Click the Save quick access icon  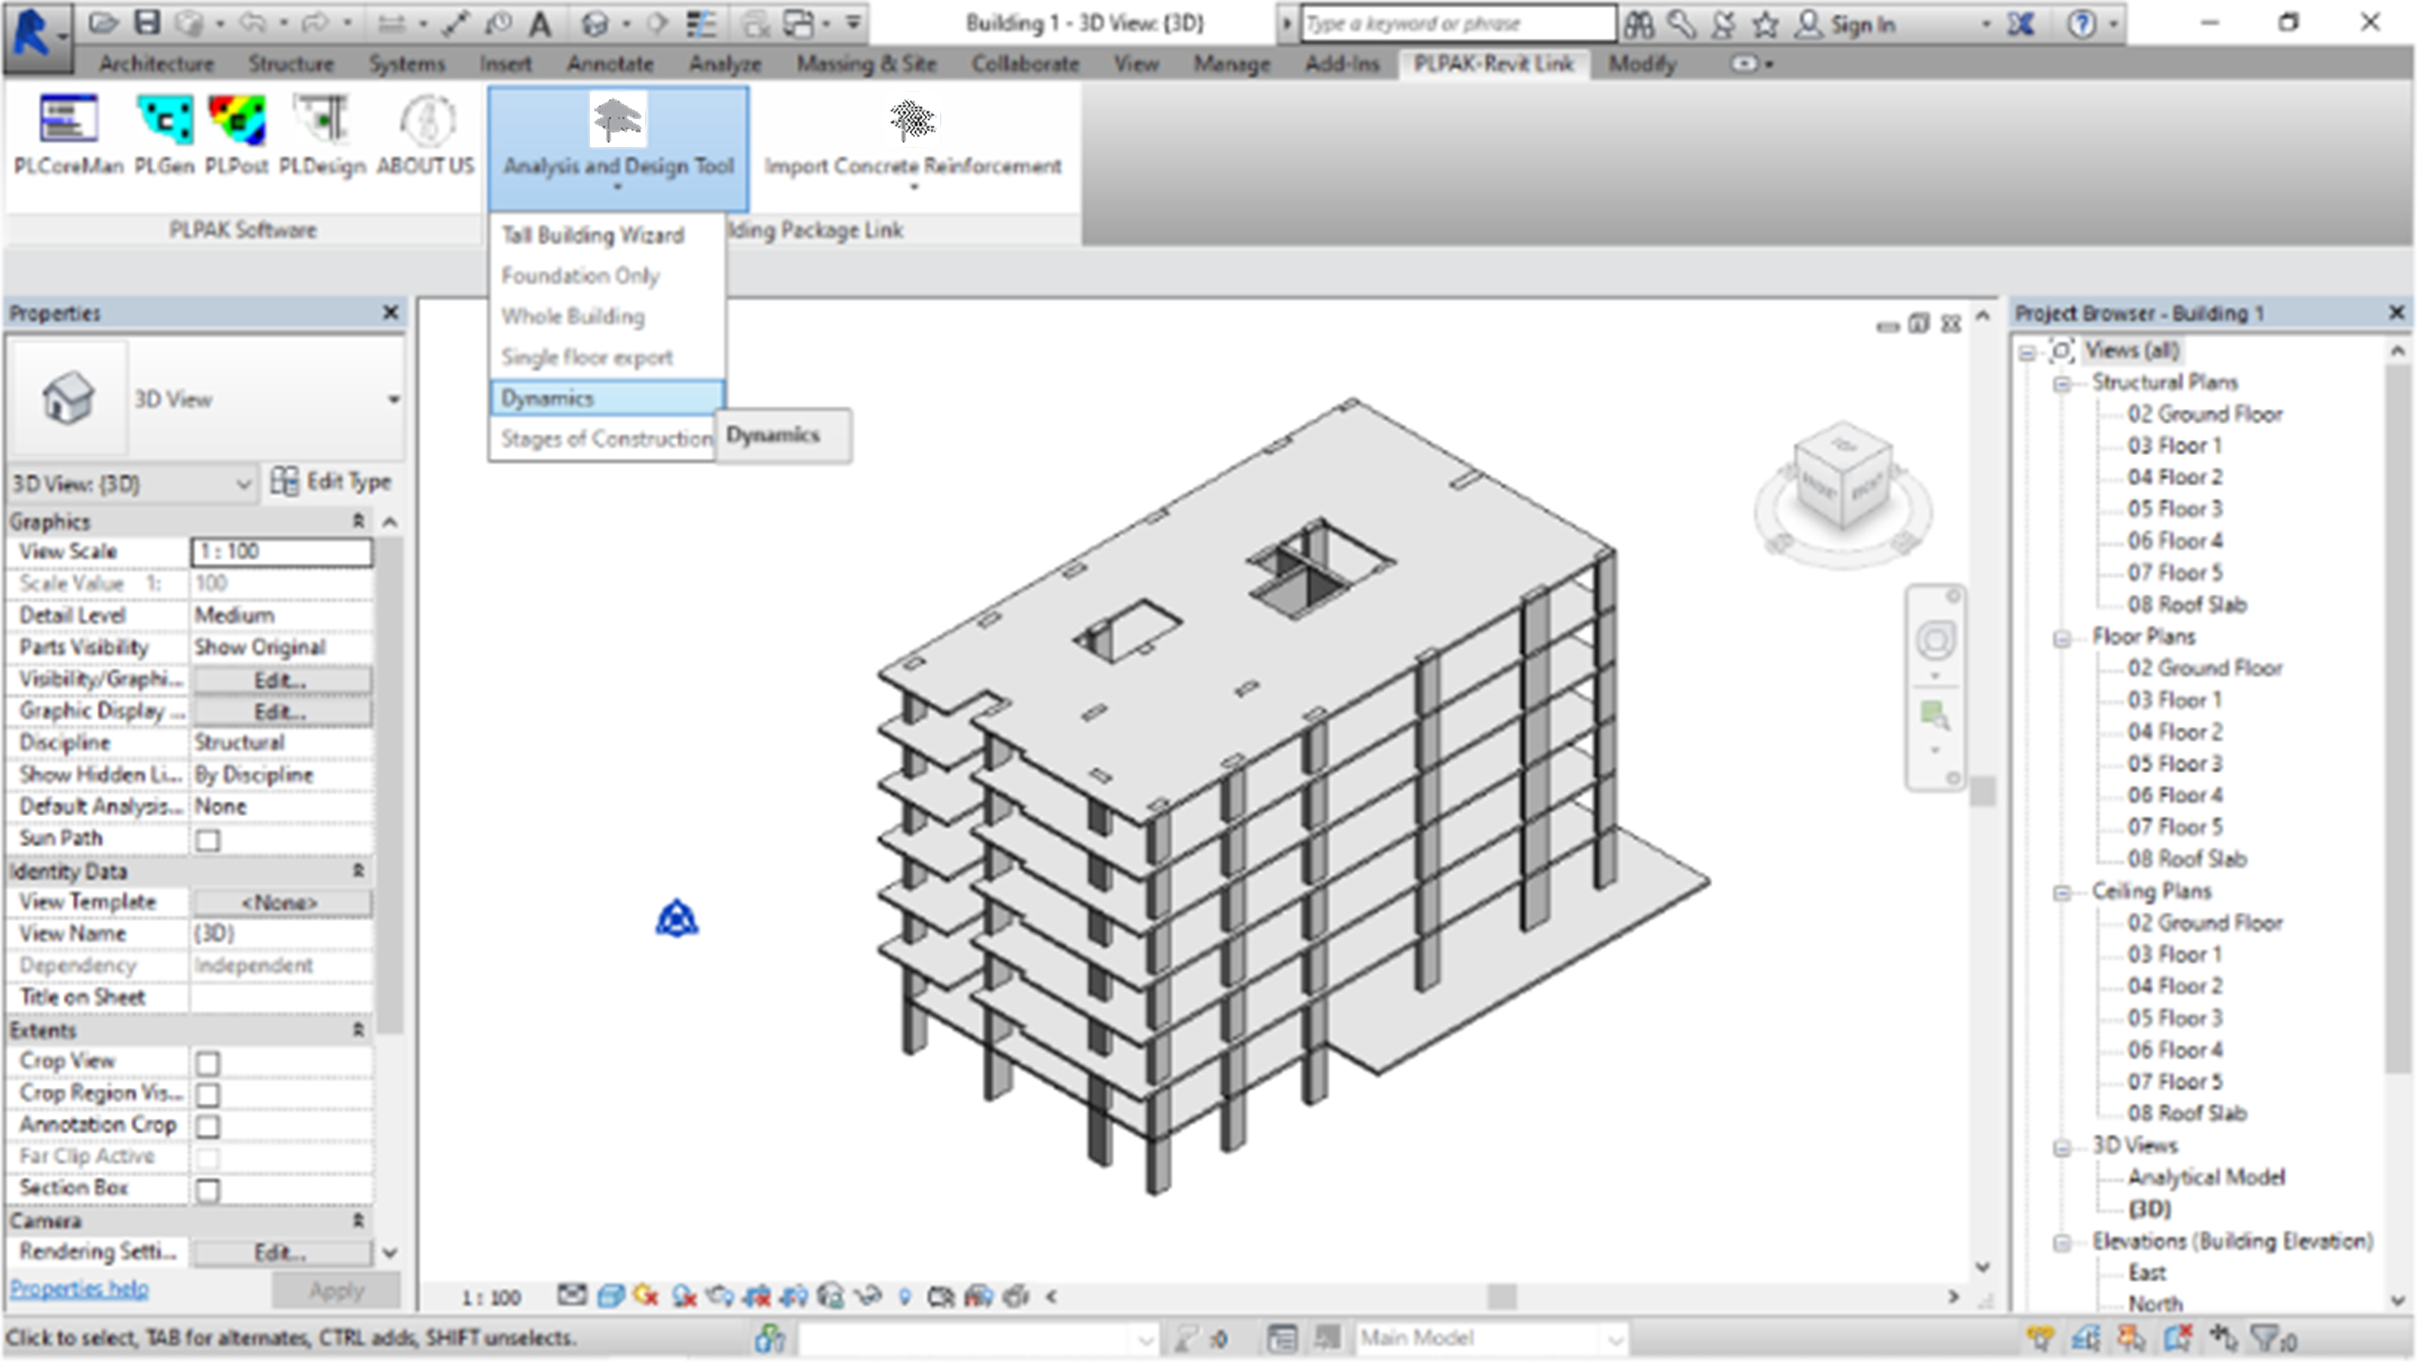pyautogui.click(x=147, y=22)
